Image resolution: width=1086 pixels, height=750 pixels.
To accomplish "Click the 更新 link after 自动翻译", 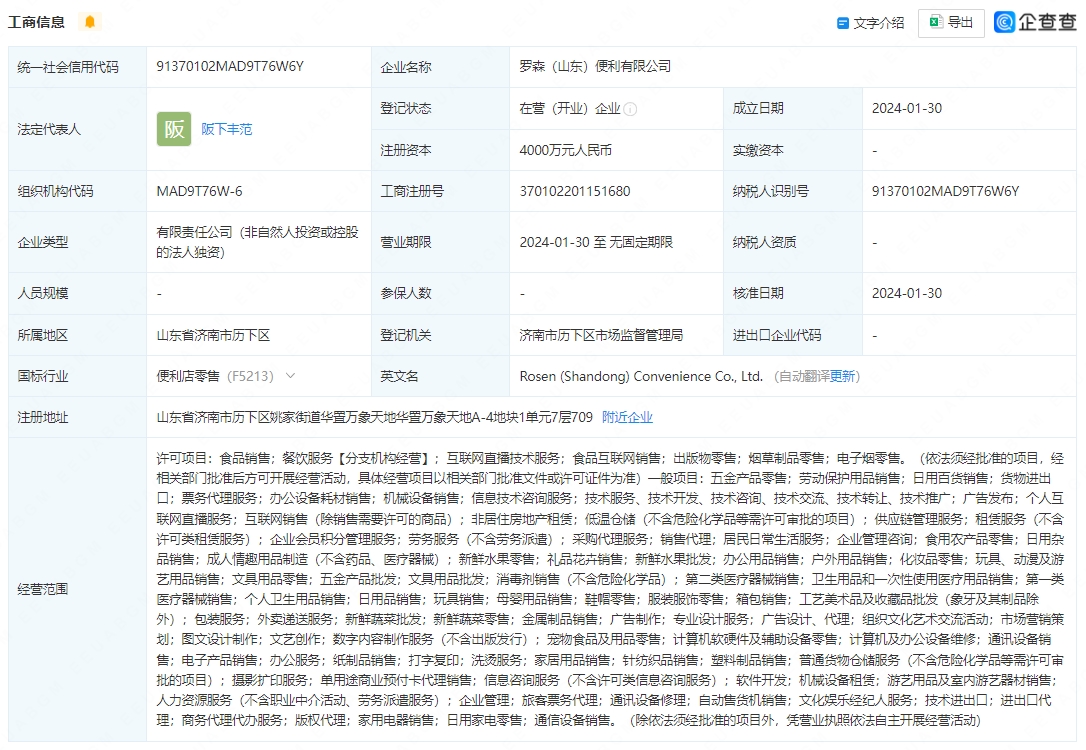I will 842,377.
